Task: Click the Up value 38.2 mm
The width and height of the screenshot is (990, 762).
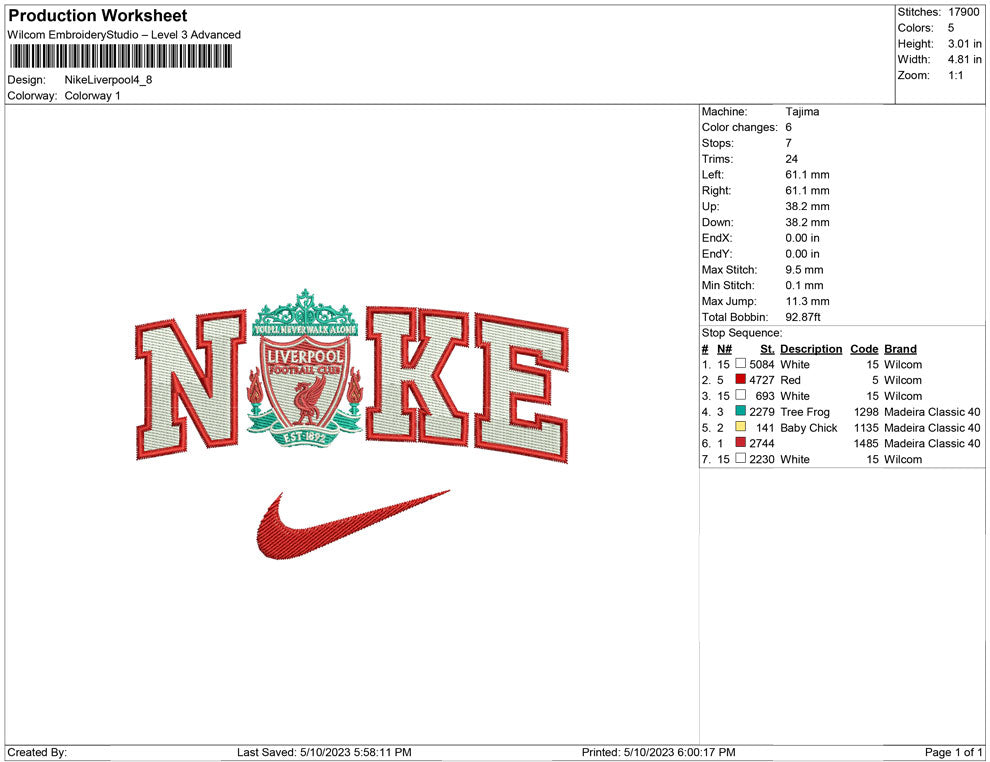Action: click(807, 206)
